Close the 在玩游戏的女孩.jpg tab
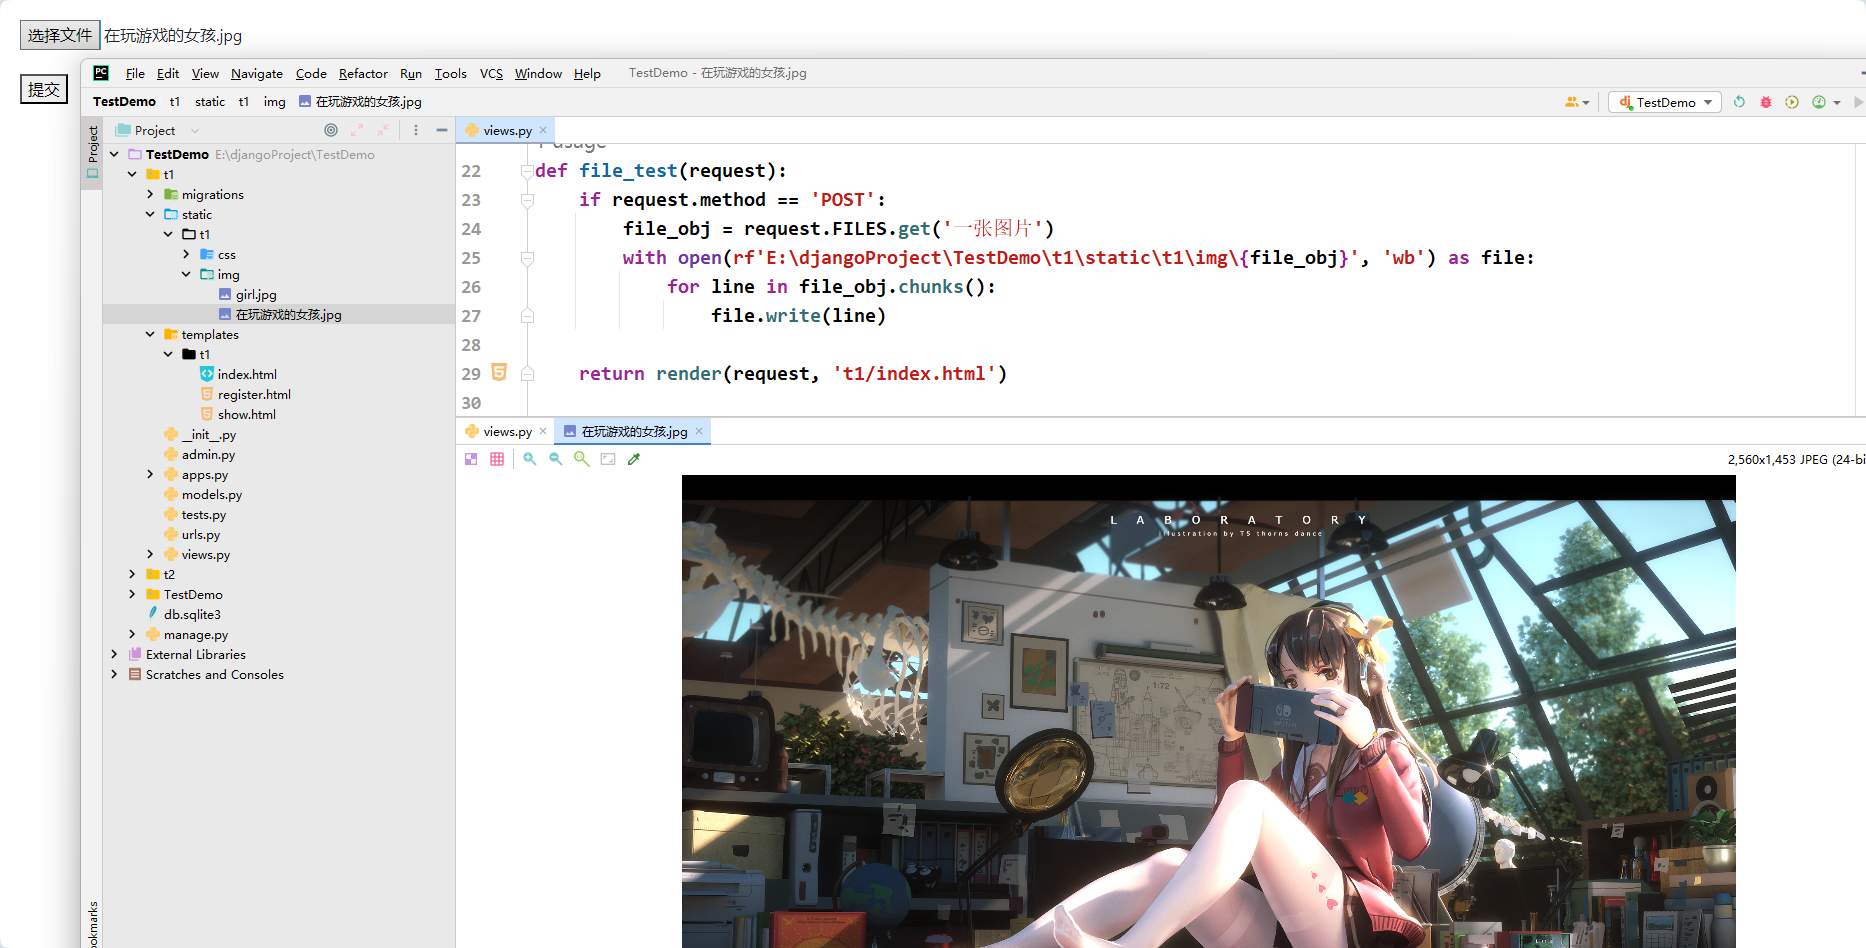The height and width of the screenshot is (948, 1866). pos(699,431)
